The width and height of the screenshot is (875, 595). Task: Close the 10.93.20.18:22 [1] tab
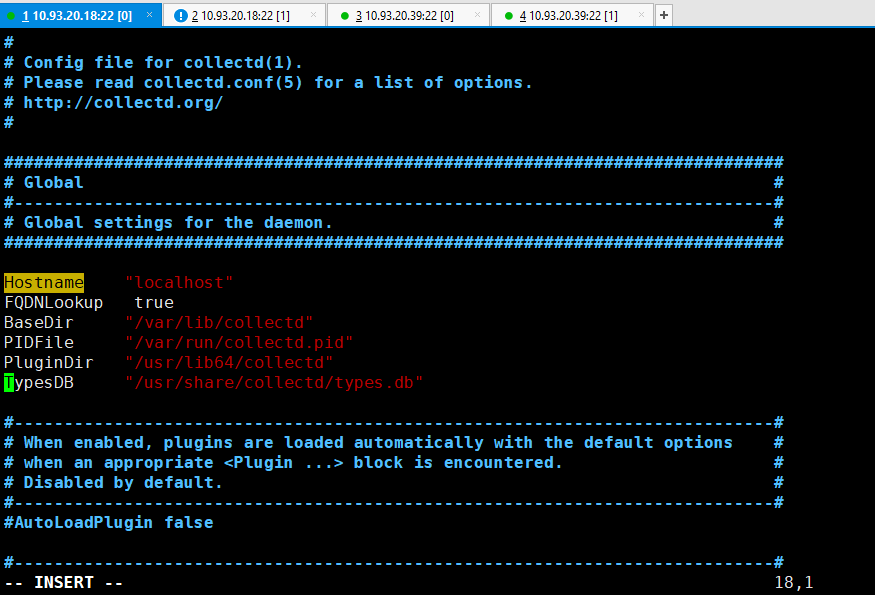[x=313, y=16]
